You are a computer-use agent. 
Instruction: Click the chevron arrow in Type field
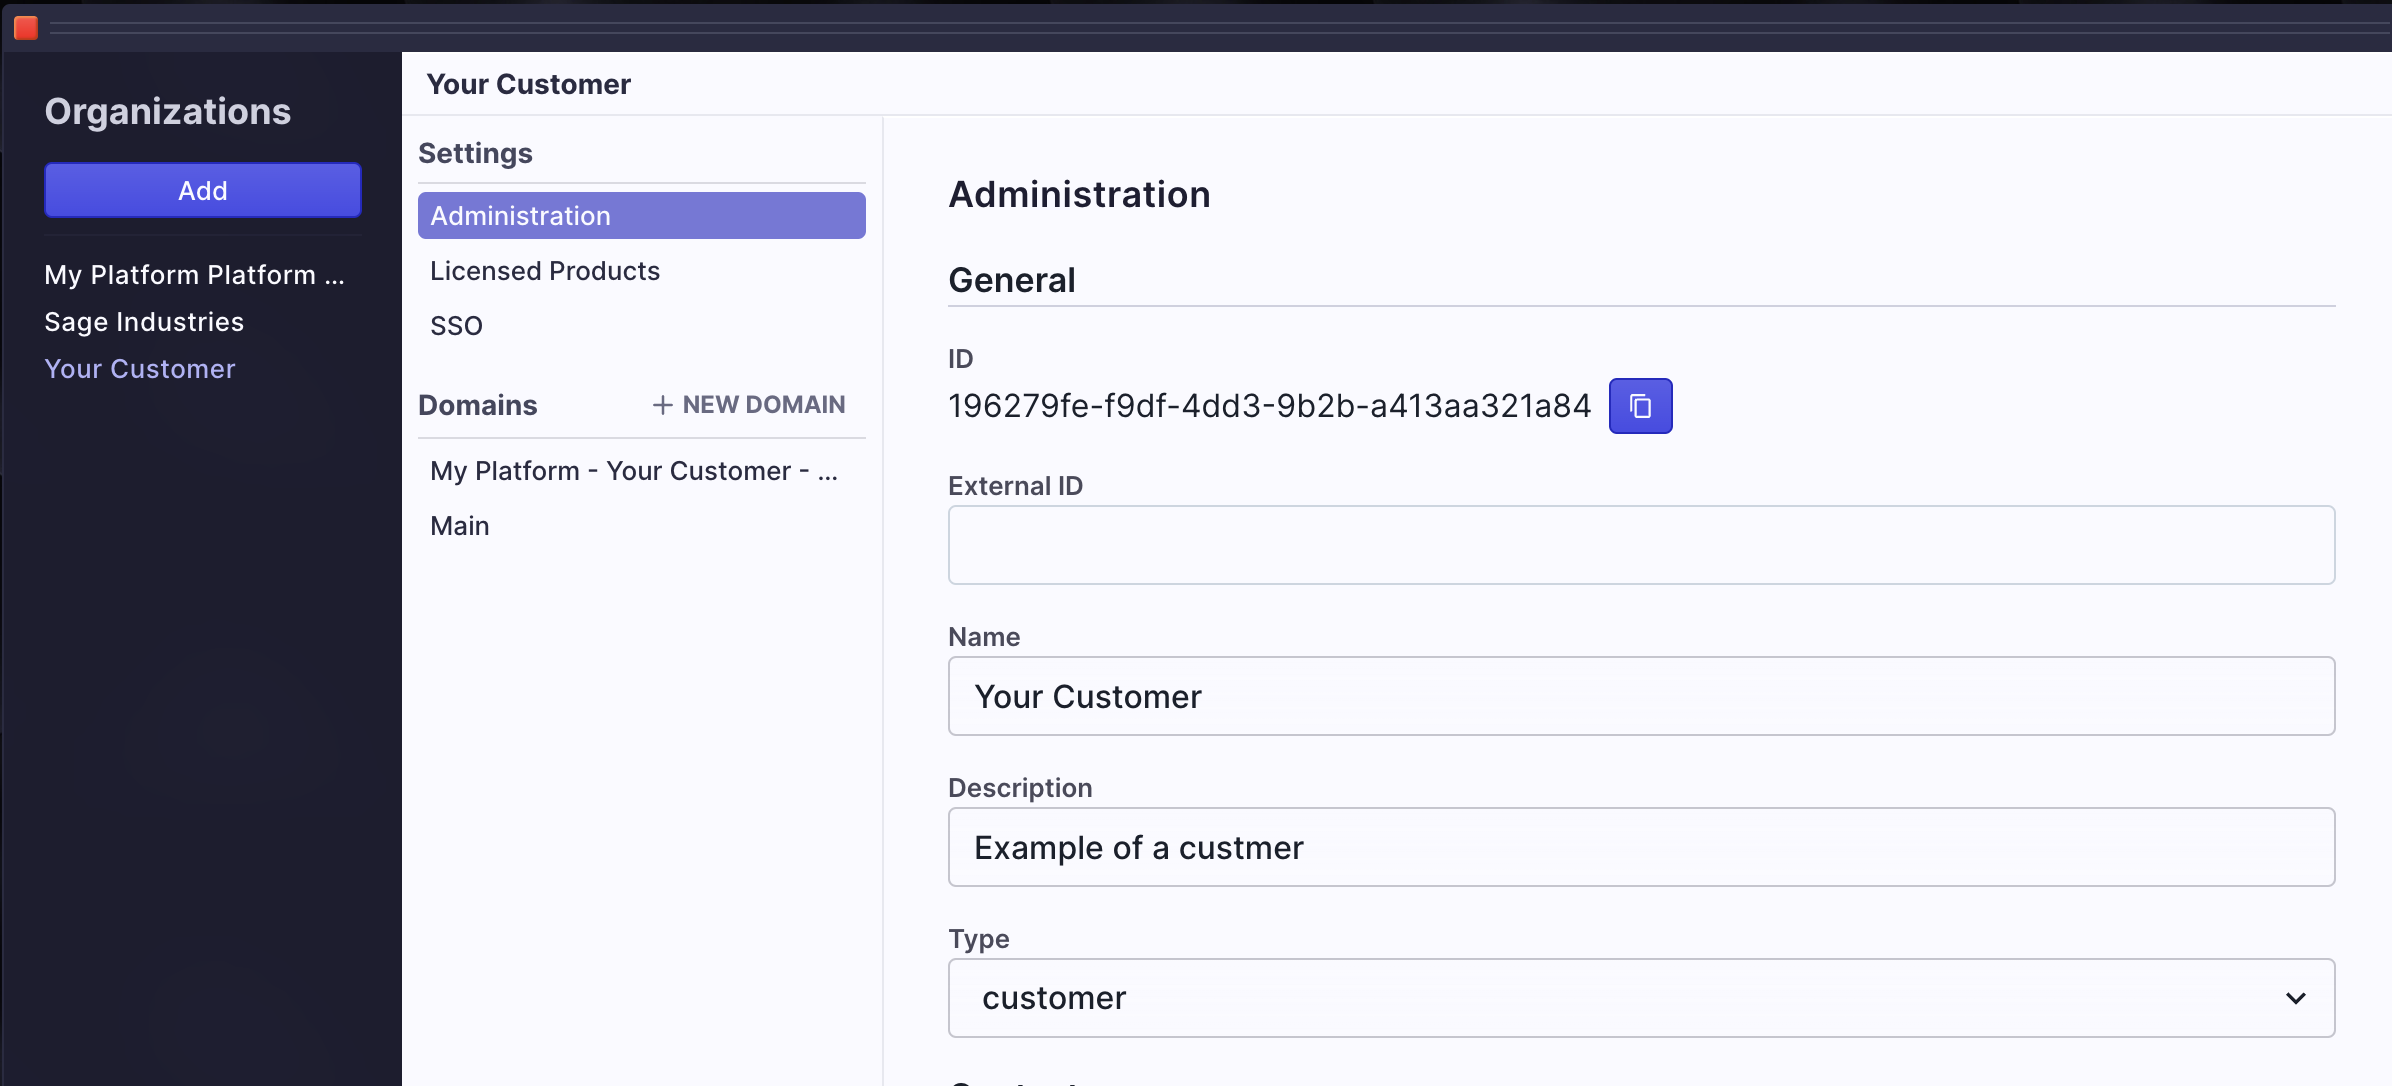click(2295, 998)
